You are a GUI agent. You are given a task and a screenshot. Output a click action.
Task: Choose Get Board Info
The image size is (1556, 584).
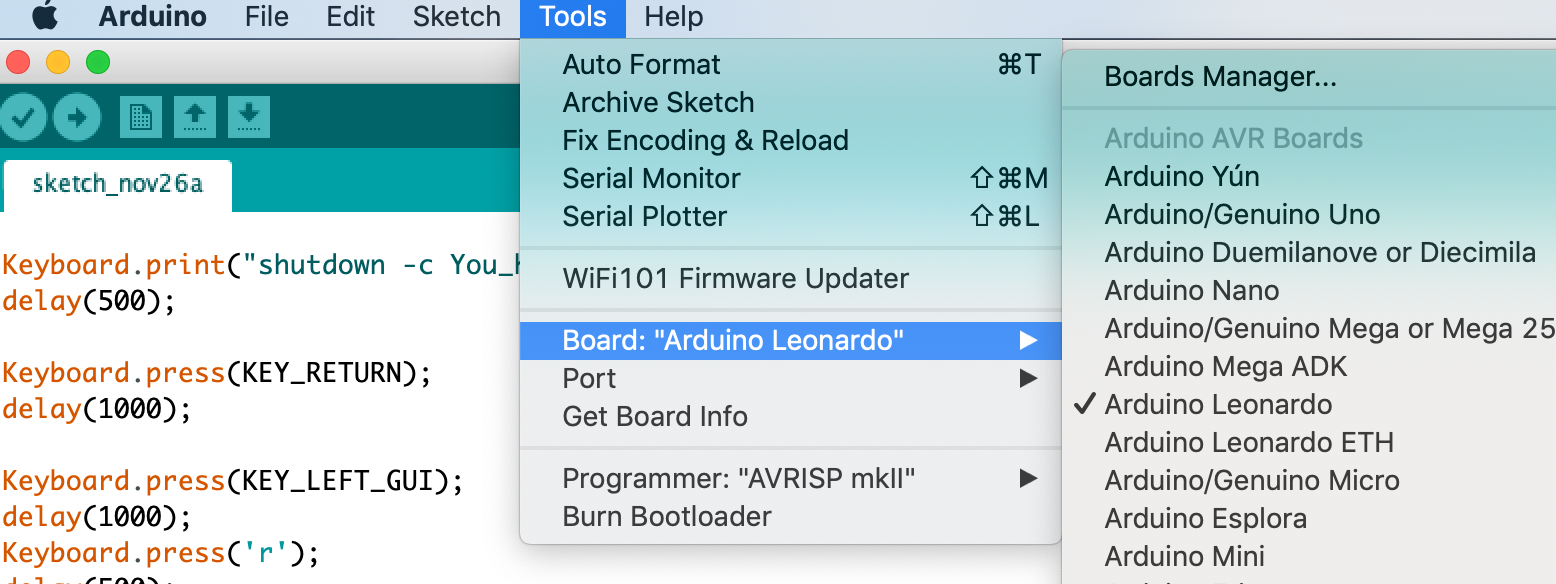tap(791, 417)
